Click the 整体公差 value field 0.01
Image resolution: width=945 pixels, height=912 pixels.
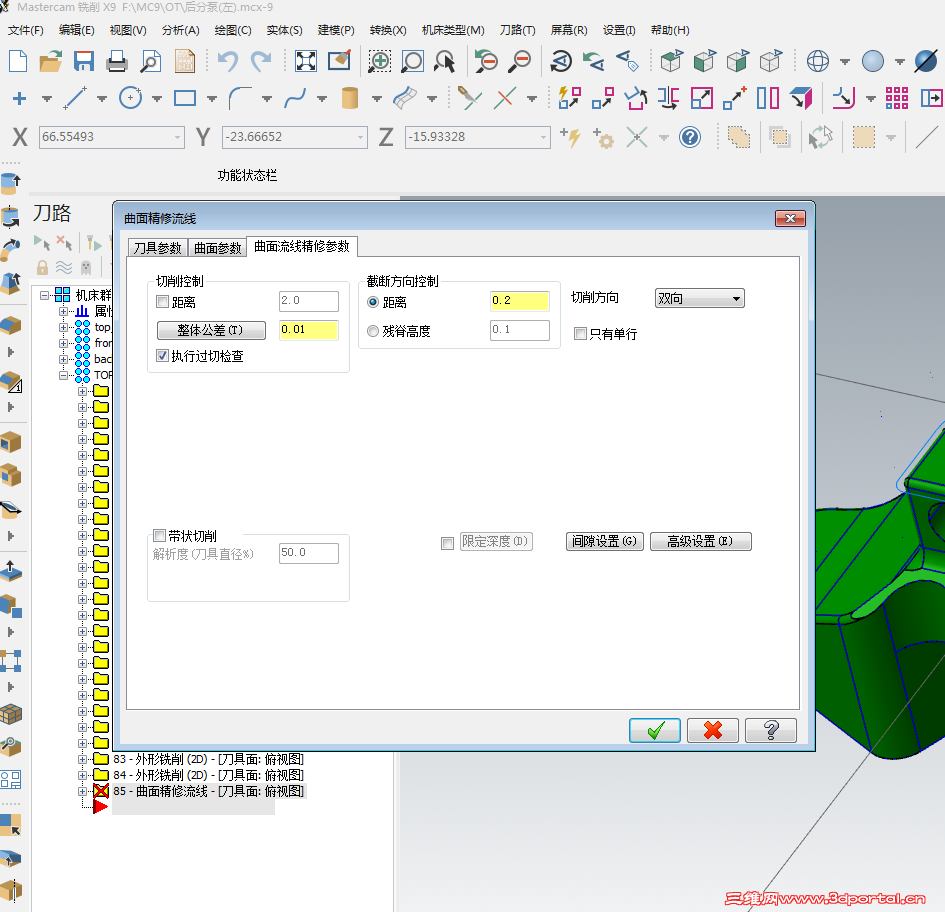click(x=309, y=330)
